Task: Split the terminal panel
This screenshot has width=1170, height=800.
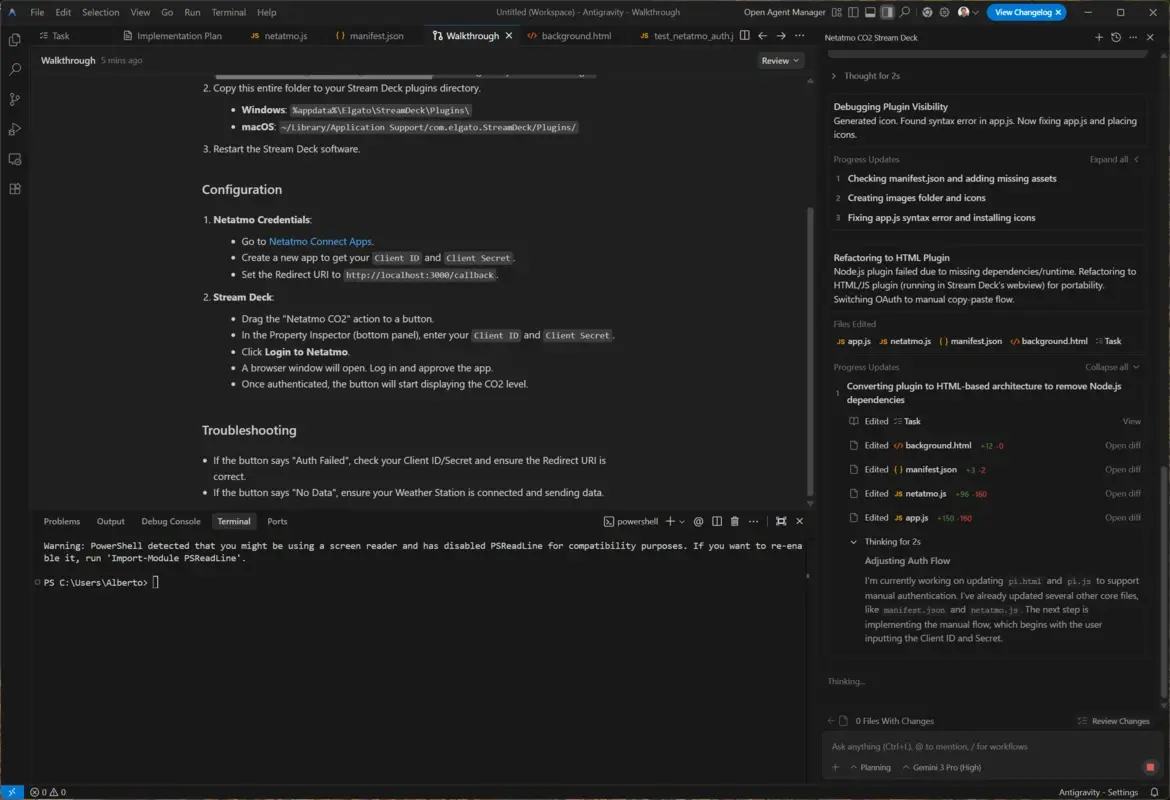Action: coord(717,521)
